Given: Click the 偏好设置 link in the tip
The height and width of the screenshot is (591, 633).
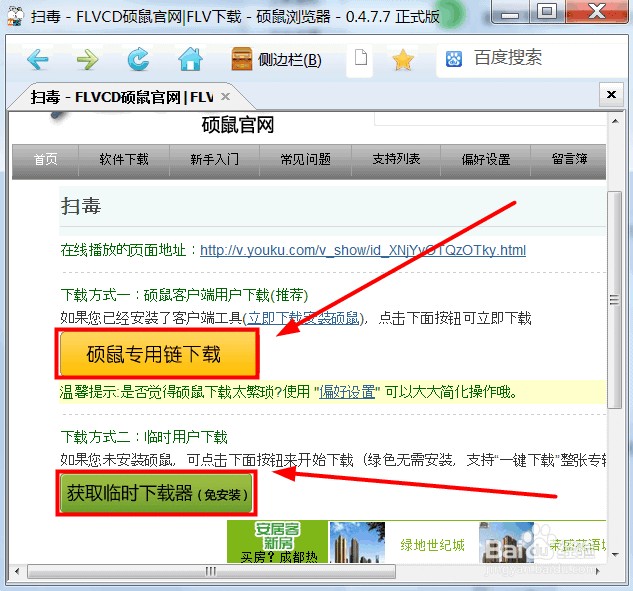Looking at the screenshot, I should point(347,392).
